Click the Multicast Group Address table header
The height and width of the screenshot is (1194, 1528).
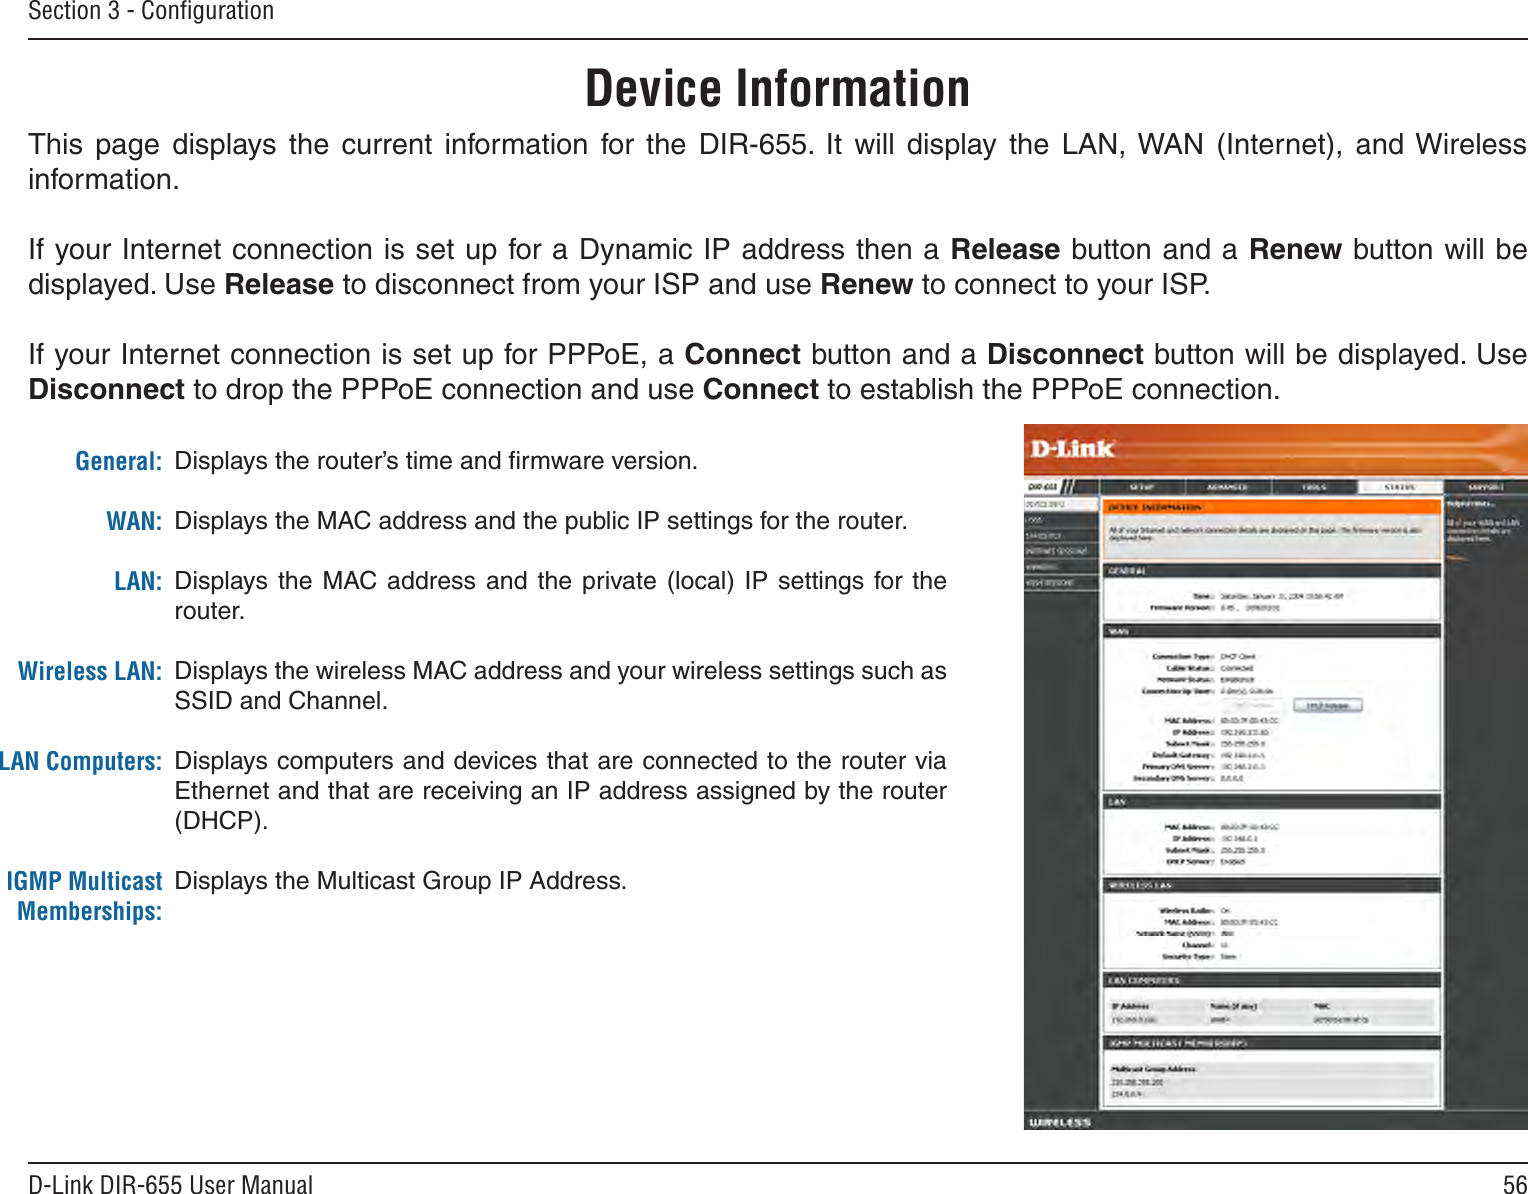point(1154,1068)
